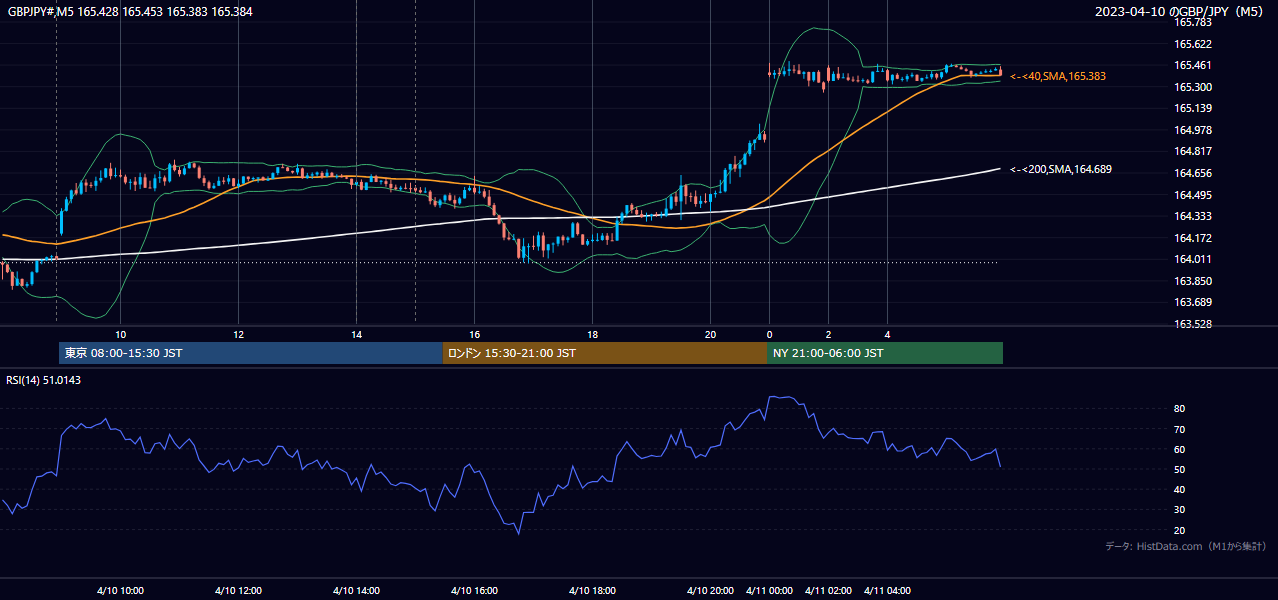Click RSI scale value 80
The width and height of the screenshot is (1278, 600).
(1180, 409)
